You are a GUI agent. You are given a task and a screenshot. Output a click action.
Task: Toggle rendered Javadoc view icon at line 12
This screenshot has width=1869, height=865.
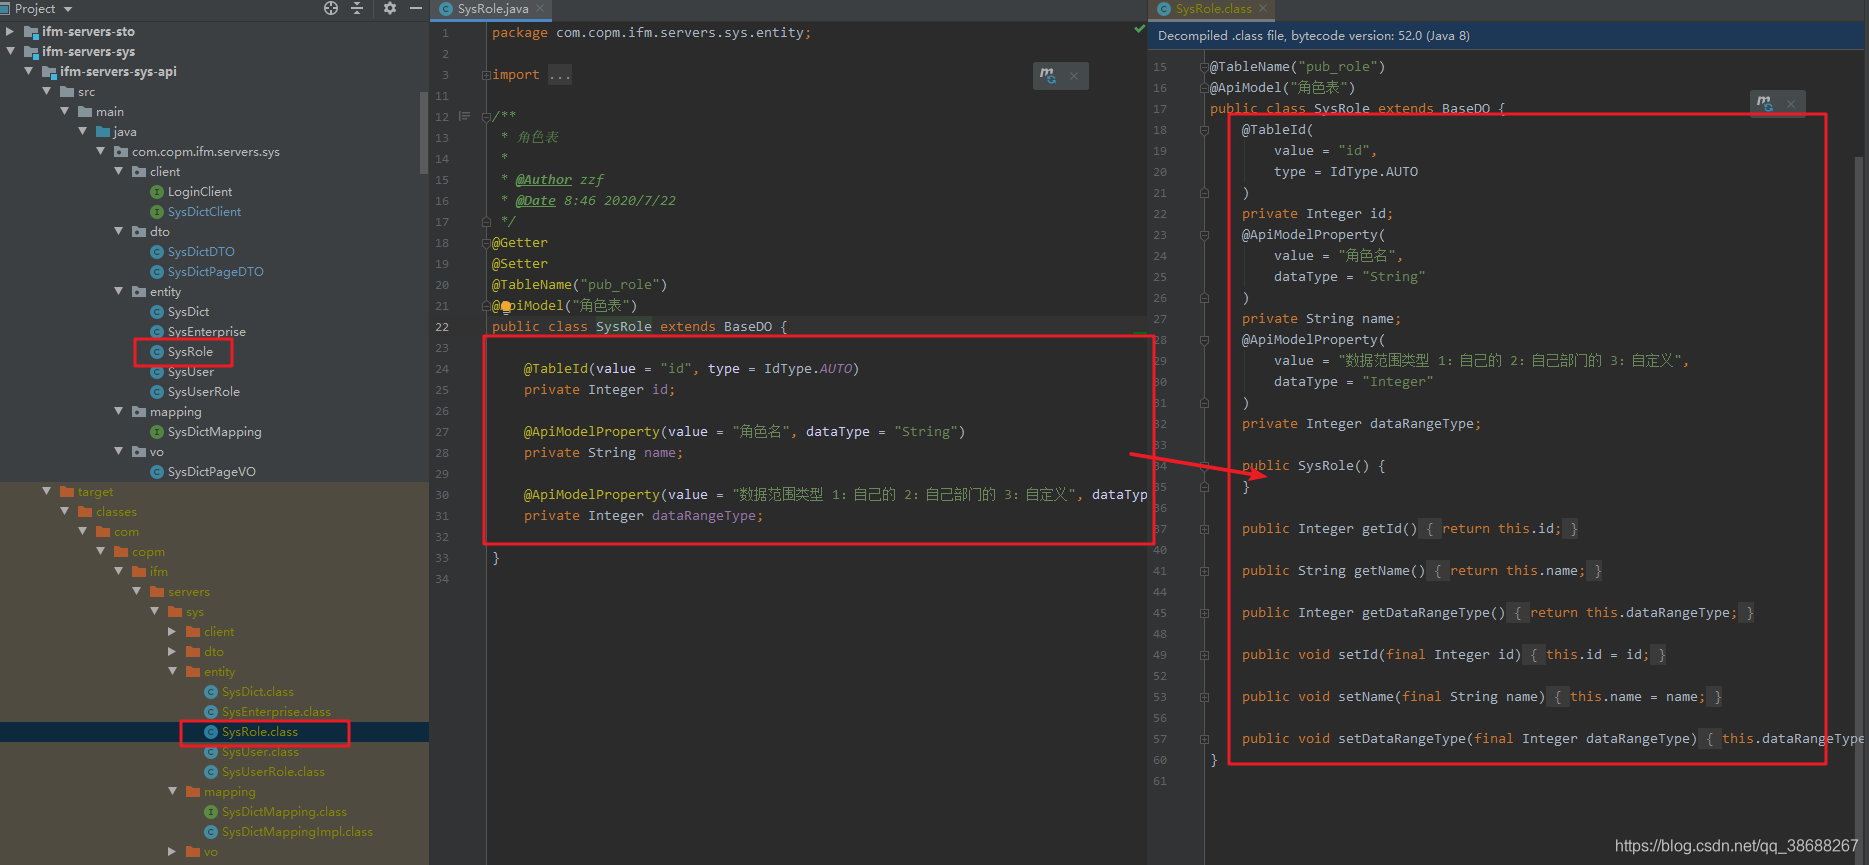pos(464,117)
